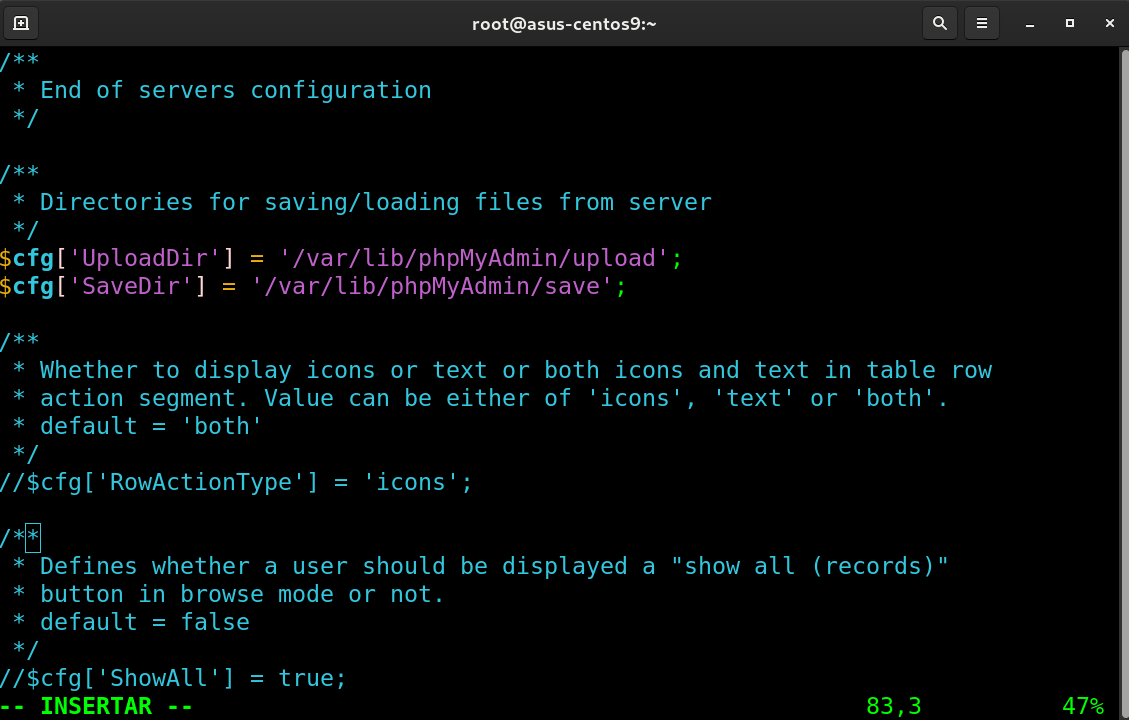Open the terminal search tool
The width and height of the screenshot is (1129, 720).
(940, 23)
